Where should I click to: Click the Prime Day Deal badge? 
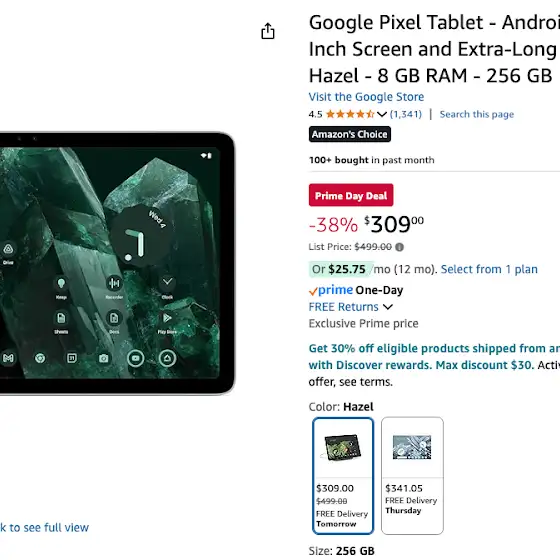click(x=351, y=195)
